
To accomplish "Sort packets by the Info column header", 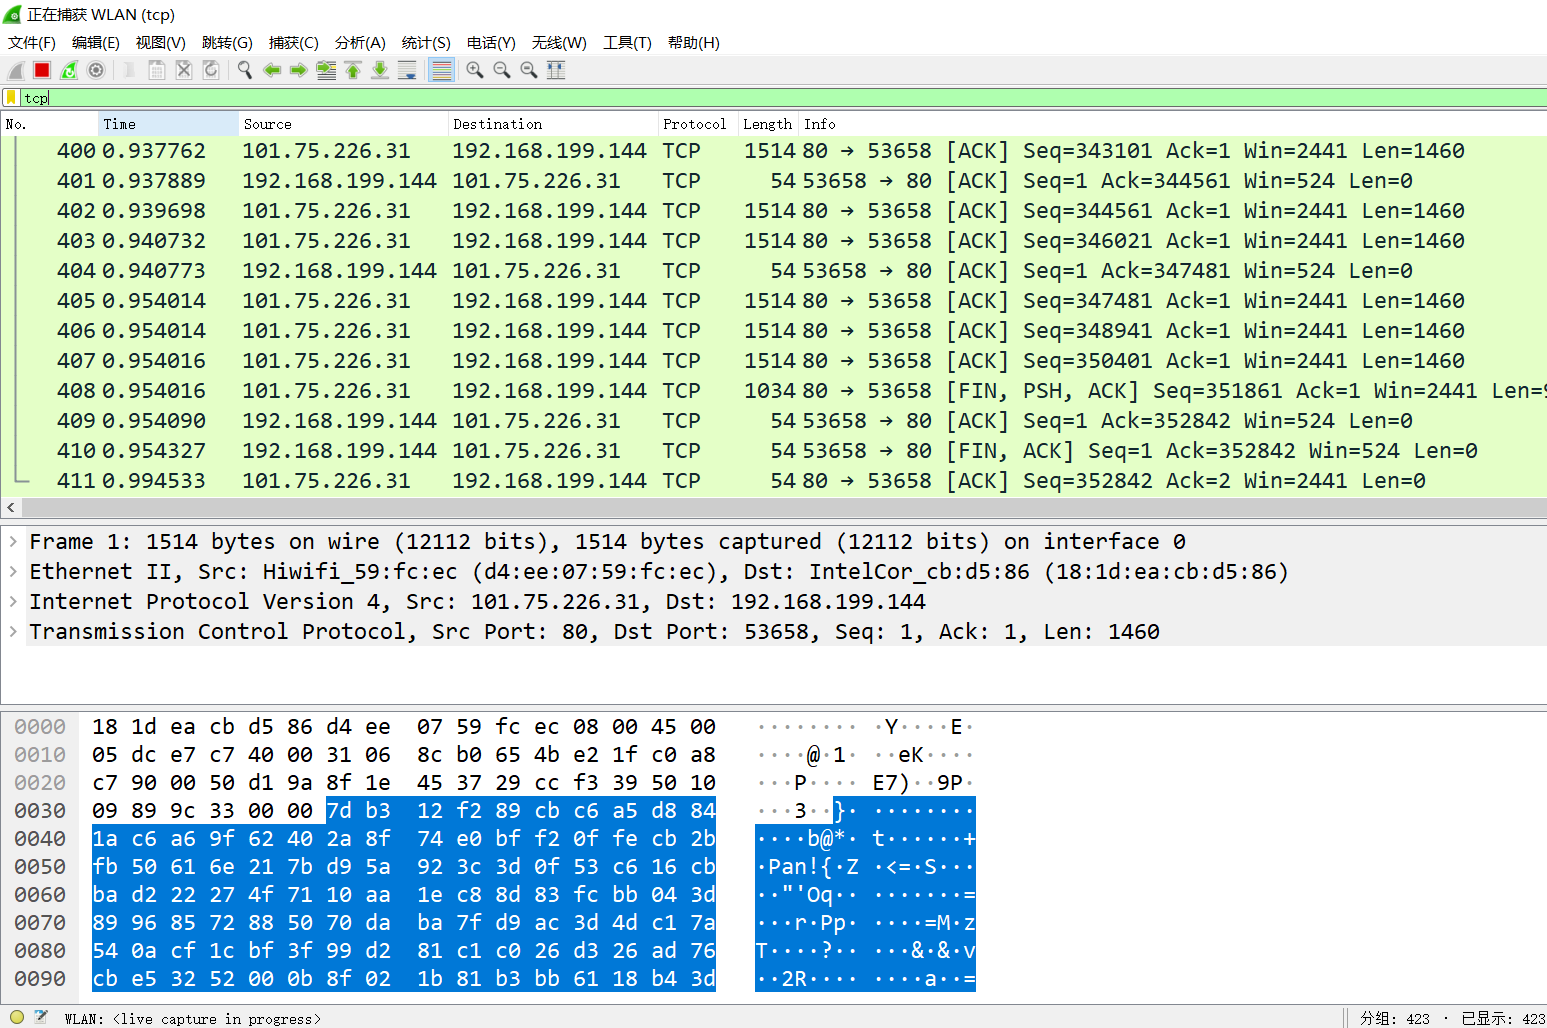I will coord(1172,124).
